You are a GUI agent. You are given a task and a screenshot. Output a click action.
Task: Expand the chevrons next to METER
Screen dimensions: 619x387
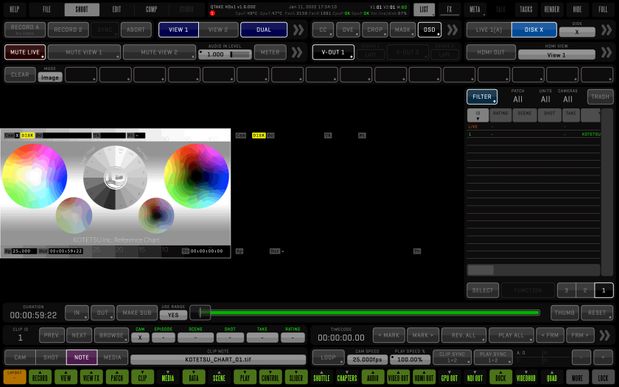coord(296,52)
